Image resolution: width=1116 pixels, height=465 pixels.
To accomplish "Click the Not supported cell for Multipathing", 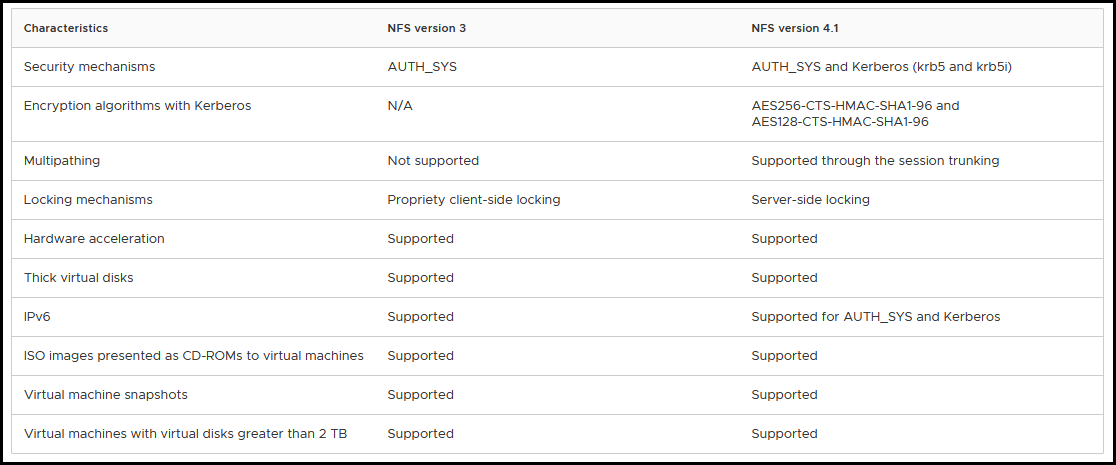I will coord(433,161).
